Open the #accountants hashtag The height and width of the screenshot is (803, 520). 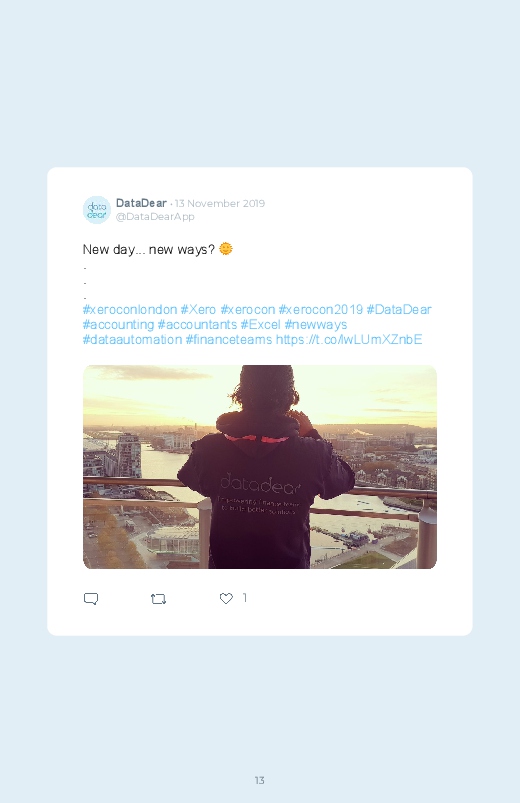(197, 325)
